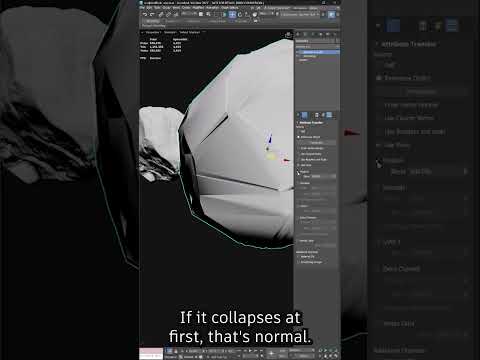This screenshot has width=480, height=360.
Task: Open the Create command panel tab
Action: (x=298, y=34)
